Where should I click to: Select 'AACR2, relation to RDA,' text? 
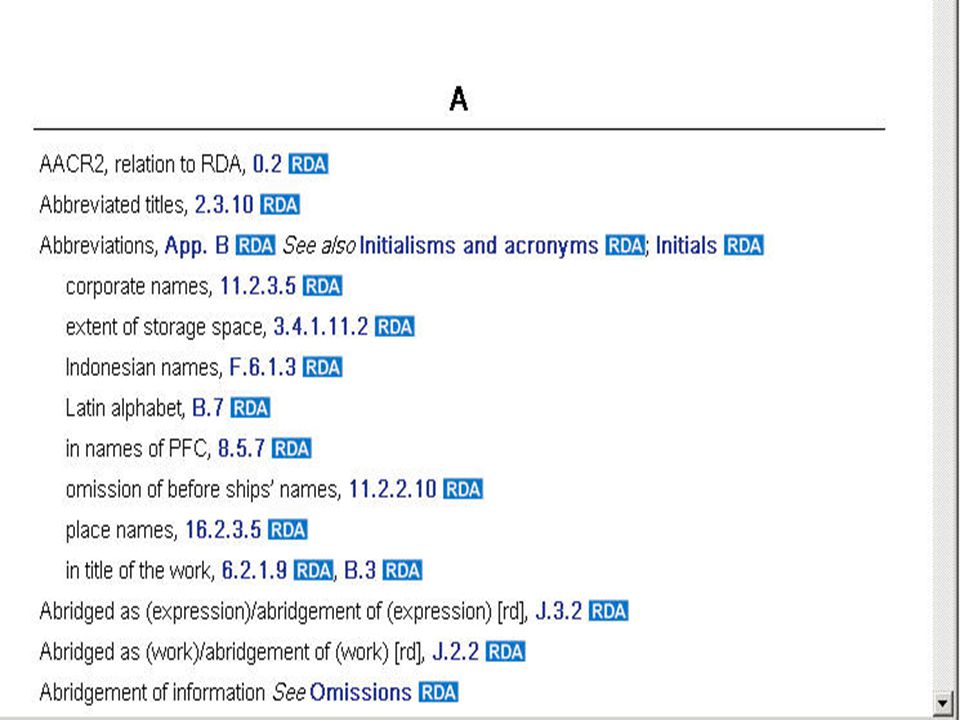142,164
